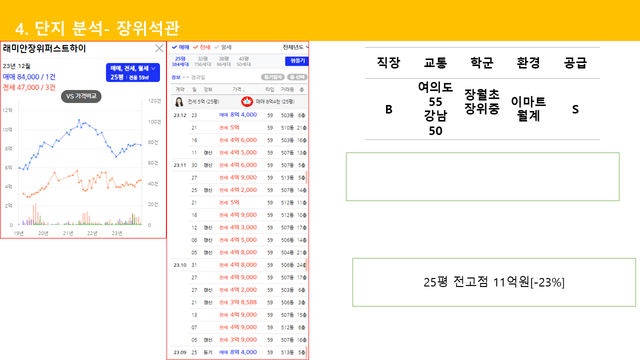The height and width of the screenshot is (360, 640).
Task: Click 전세 5억 row with 510동
Action: [x=239, y=128]
